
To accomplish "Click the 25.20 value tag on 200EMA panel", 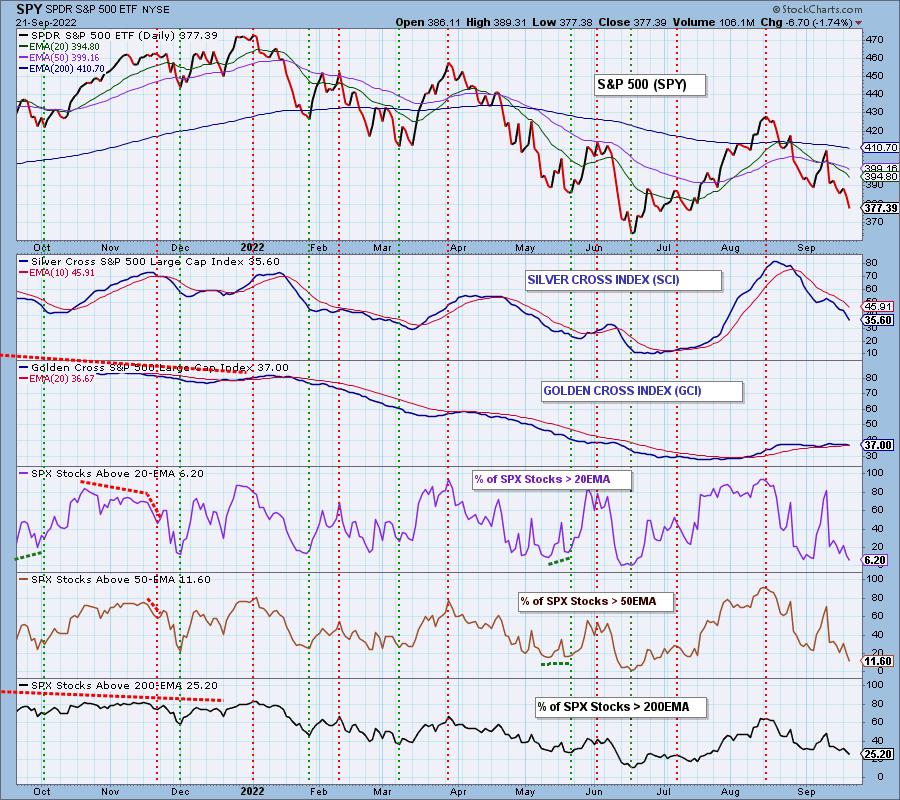I will pyautogui.click(x=878, y=754).
